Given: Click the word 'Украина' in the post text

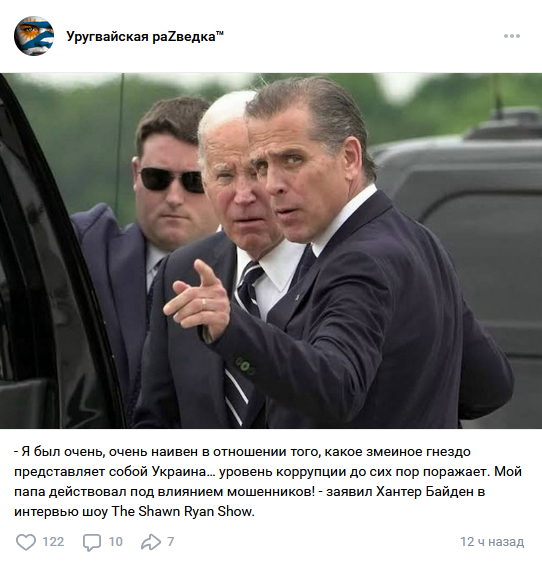Looking at the screenshot, I should point(179,472).
